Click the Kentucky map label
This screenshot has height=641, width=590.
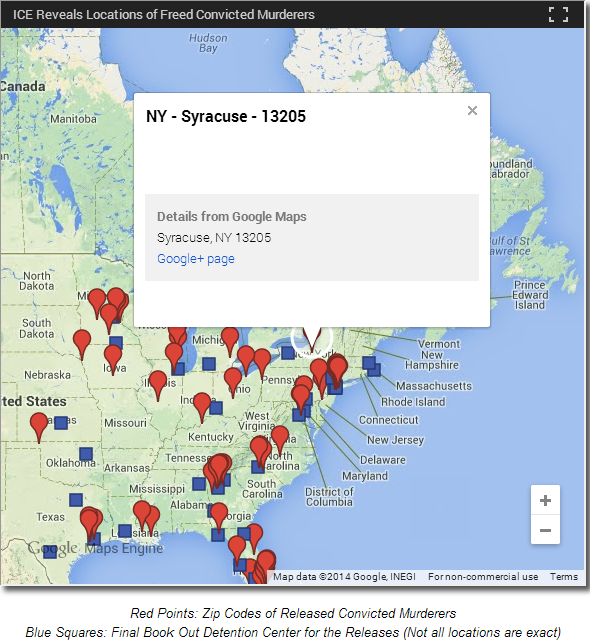coord(211,437)
